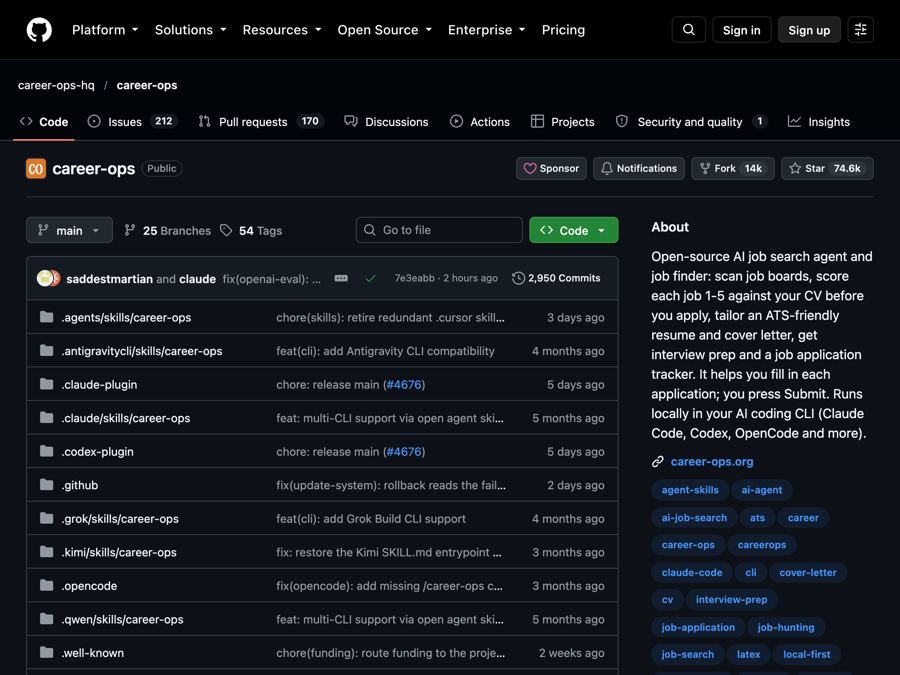Open the 2,950 Commits history

(x=556, y=278)
